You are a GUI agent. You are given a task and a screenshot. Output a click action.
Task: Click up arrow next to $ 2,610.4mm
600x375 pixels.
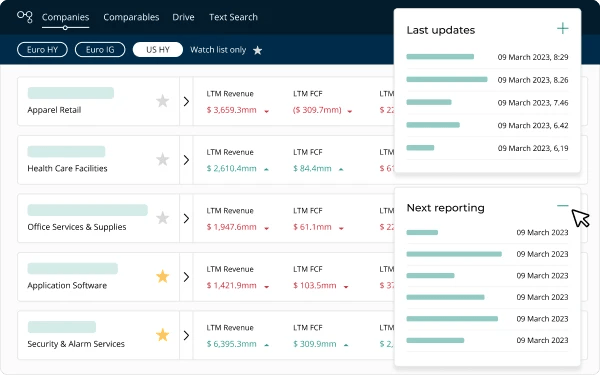267,169
